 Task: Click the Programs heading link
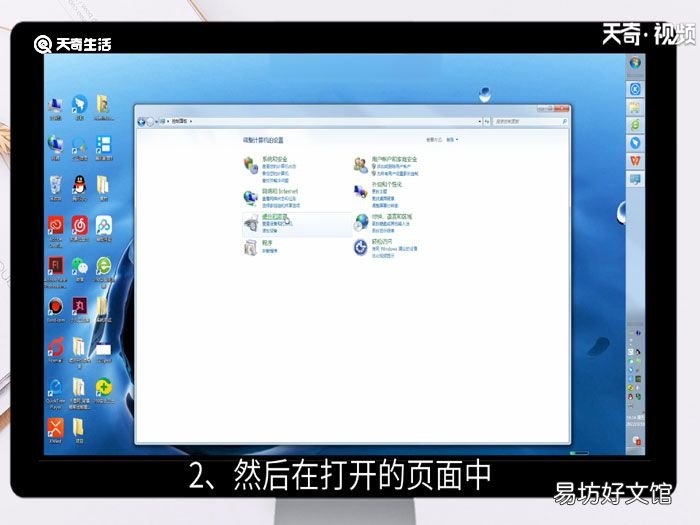[x=267, y=243]
